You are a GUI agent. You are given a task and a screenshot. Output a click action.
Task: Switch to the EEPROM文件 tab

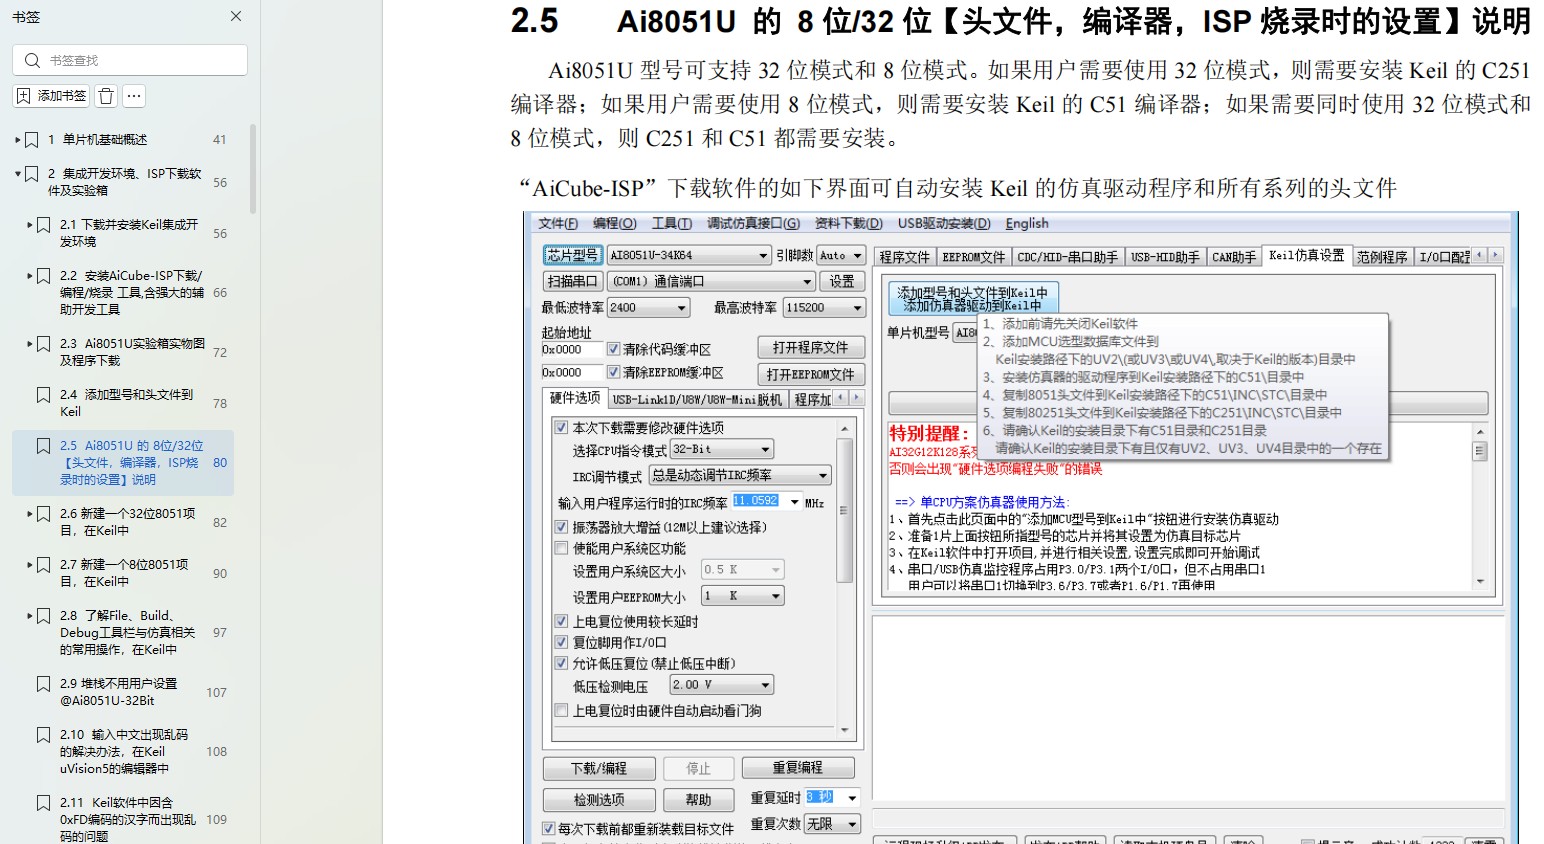[973, 257]
